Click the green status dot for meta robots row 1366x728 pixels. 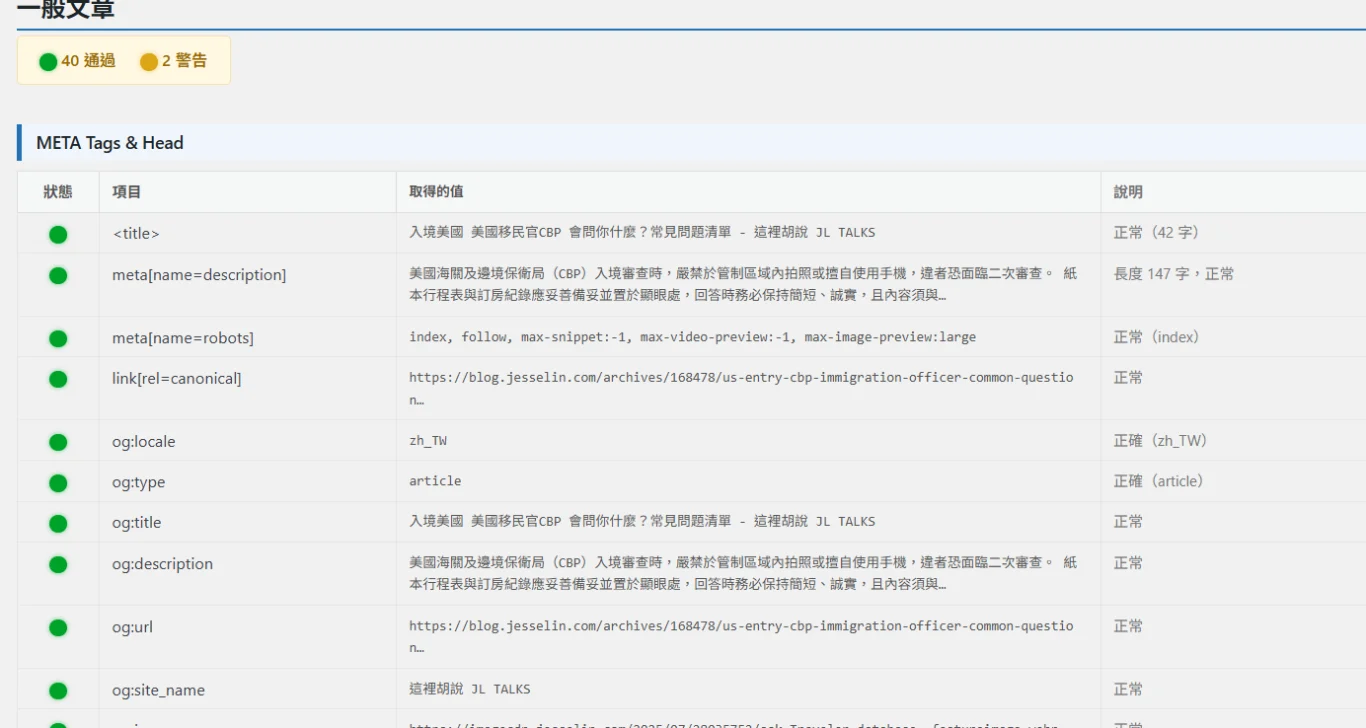[58, 339]
